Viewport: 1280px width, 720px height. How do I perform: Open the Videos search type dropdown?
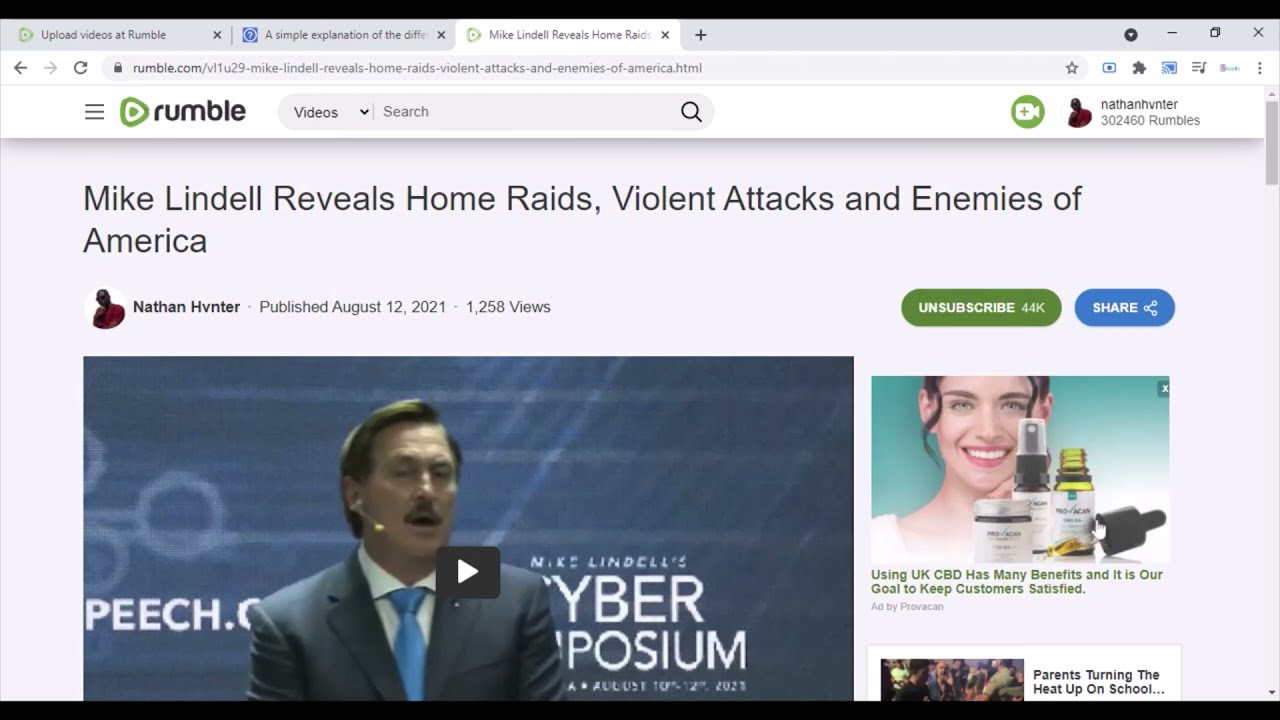tap(330, 112)
